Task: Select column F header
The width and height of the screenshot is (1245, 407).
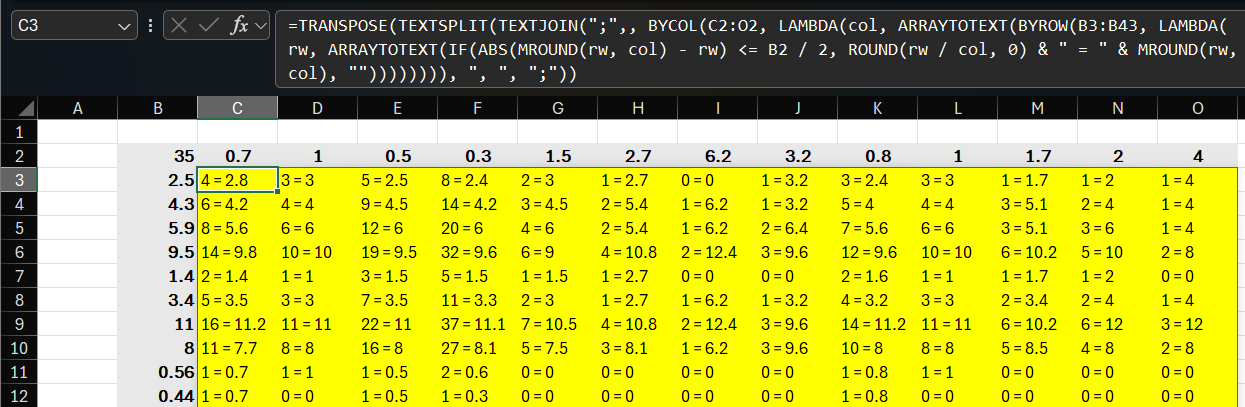Action: click(477, 107)
